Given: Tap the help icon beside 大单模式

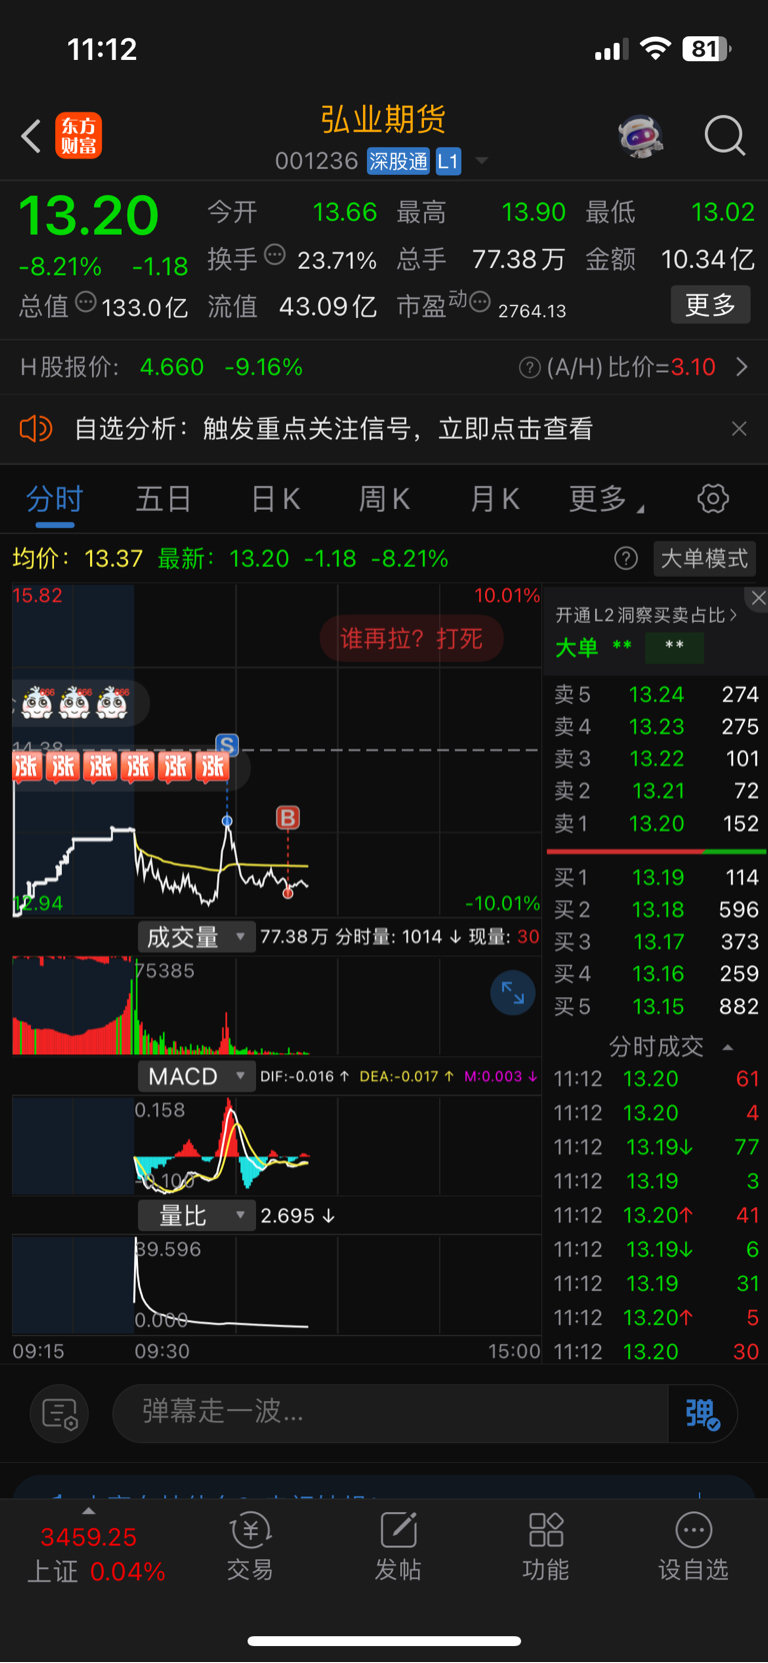Looking at the screenshot, I should click(626, 558).
